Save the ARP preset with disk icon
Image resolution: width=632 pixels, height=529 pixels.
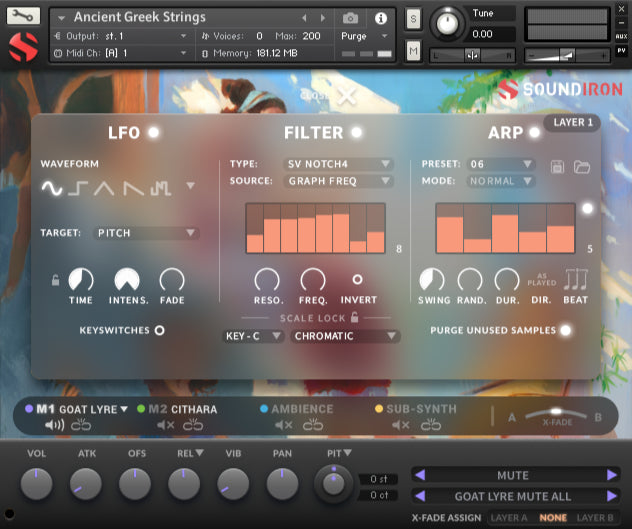point(558,165)
